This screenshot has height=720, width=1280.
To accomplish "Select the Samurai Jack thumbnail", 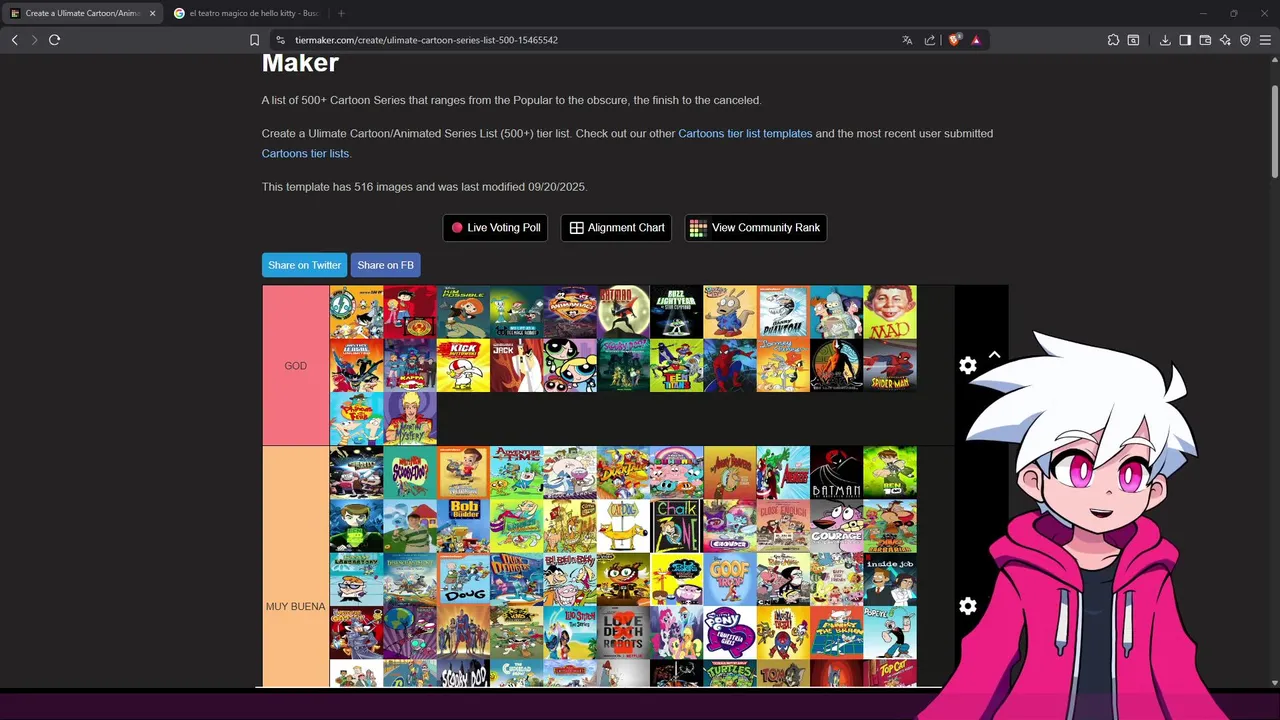I will coord(516,365).
